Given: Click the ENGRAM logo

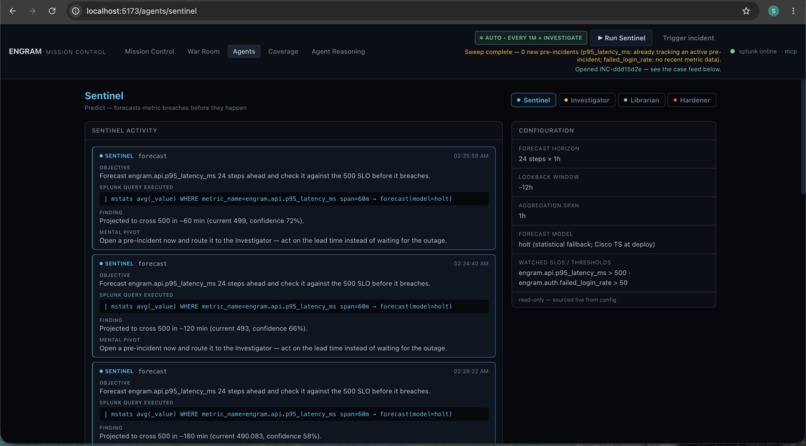Looking at the screenshot, I should [x=25, y=51].
